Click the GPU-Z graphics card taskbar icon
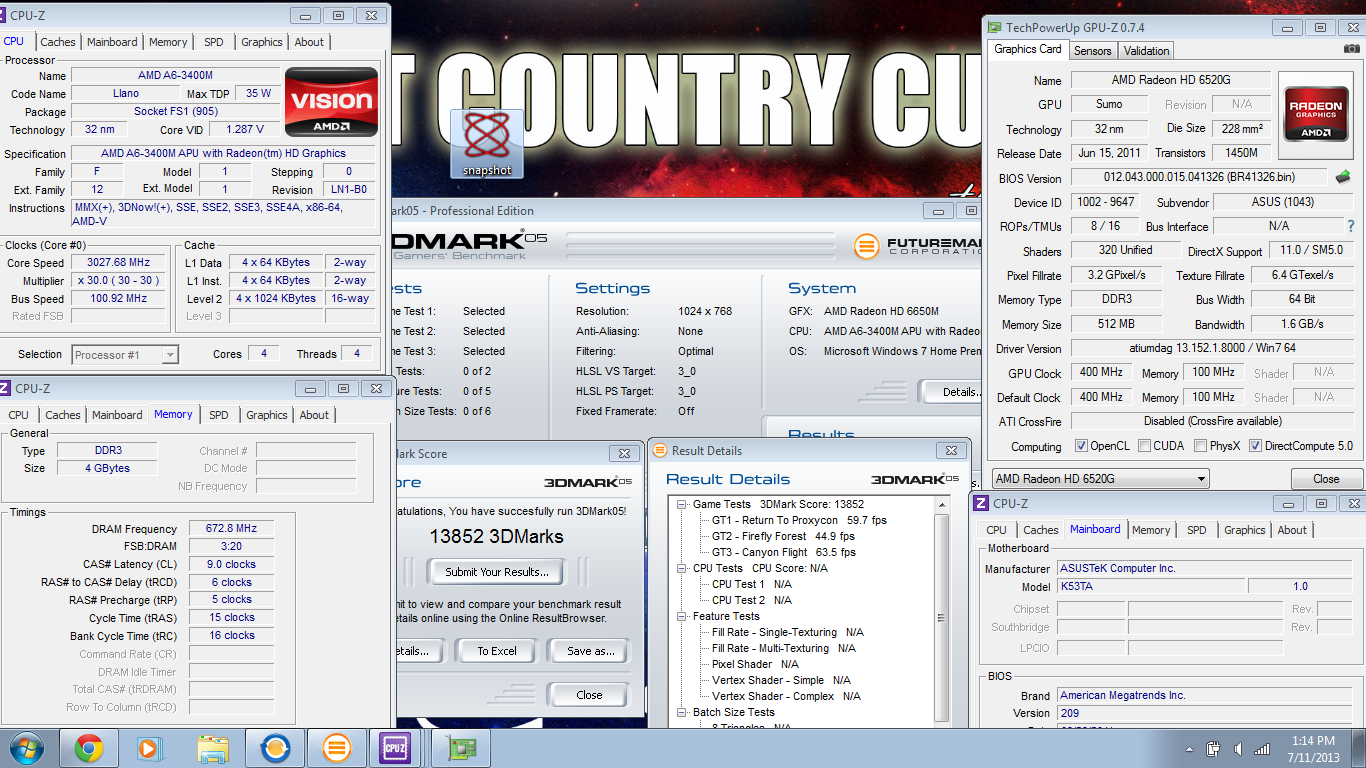The height and width of the screenshot is (768, 1366). point(461,748)
